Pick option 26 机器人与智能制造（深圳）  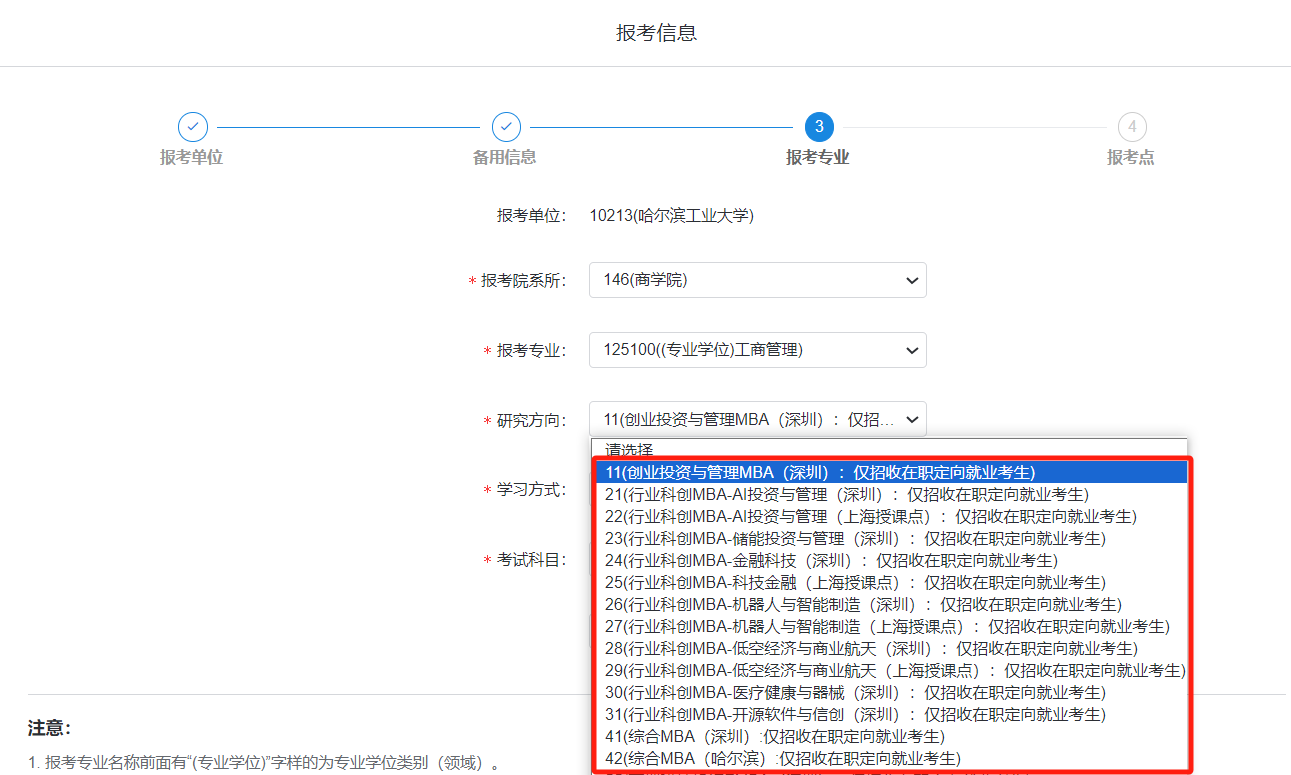[862, 604]
